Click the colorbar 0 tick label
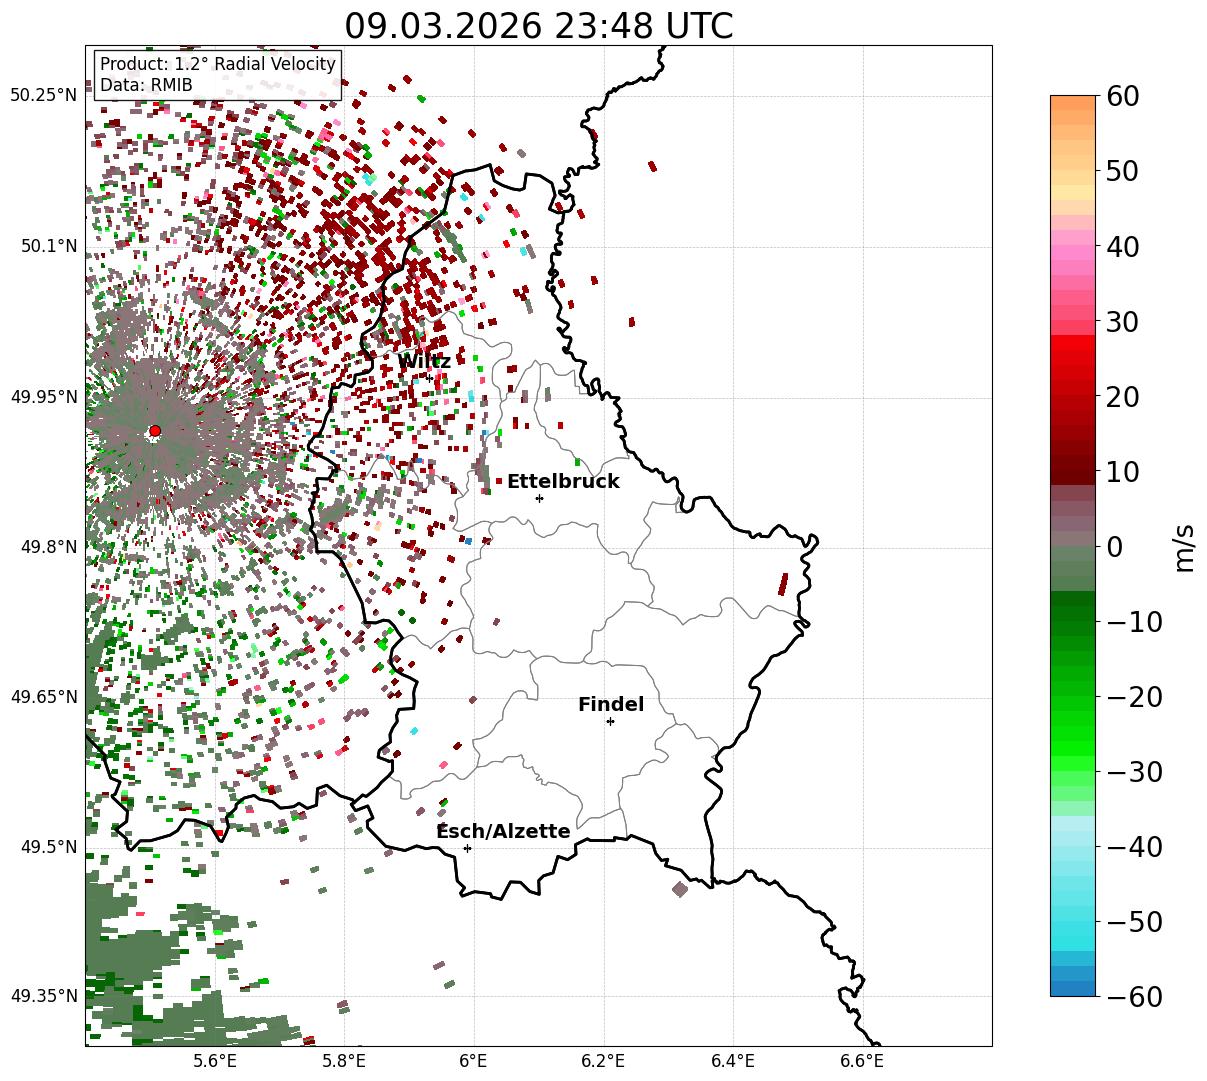The height and width of the screenshot is (1081, 1207). pos(1113,546)
